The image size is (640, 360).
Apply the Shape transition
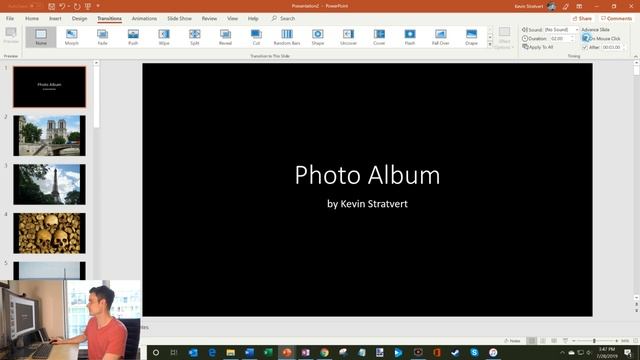318,37
